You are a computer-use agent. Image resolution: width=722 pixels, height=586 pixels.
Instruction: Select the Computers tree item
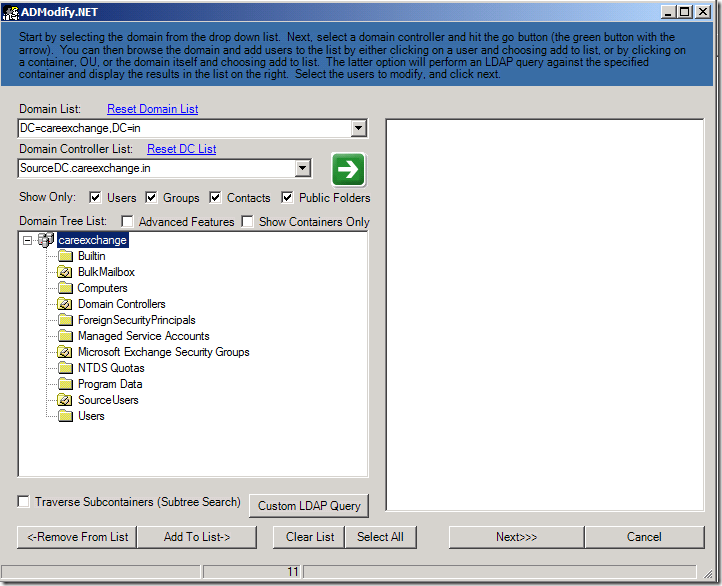[103, 288]
